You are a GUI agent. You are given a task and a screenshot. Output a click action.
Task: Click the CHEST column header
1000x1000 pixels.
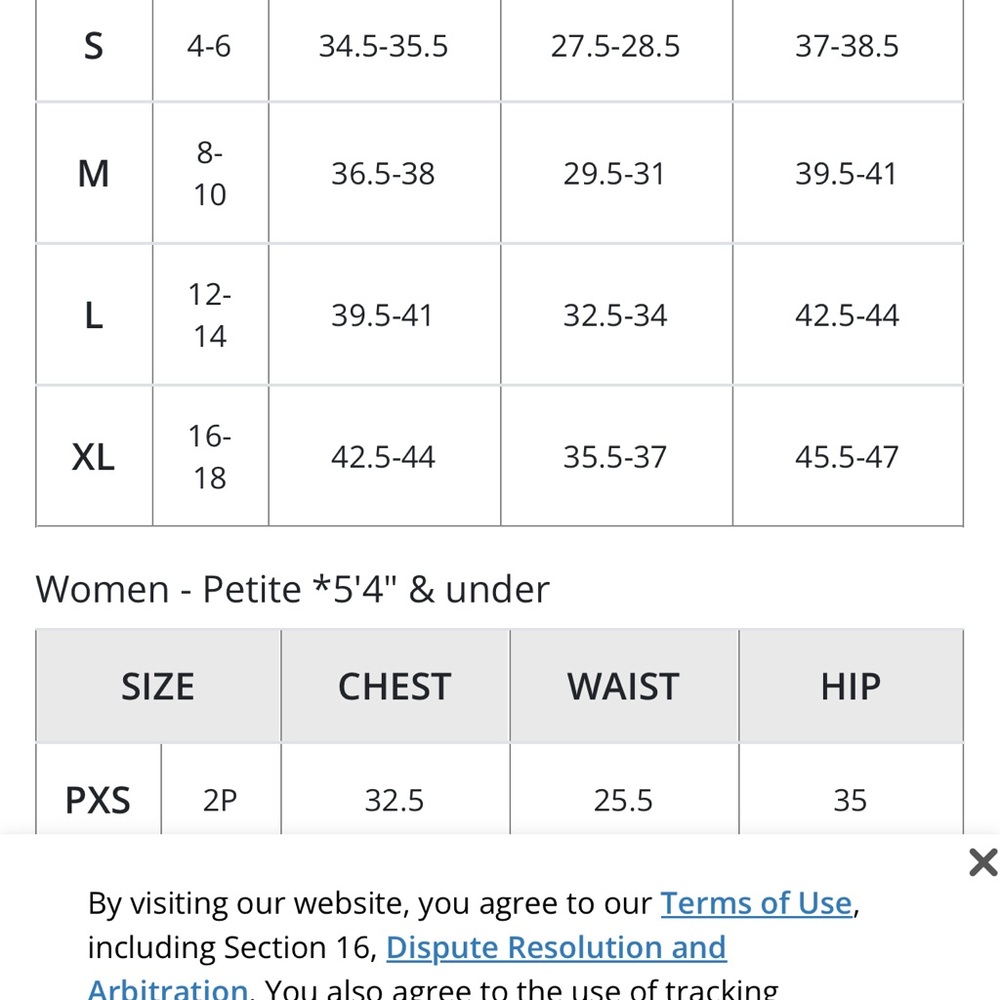pos(395,686)
